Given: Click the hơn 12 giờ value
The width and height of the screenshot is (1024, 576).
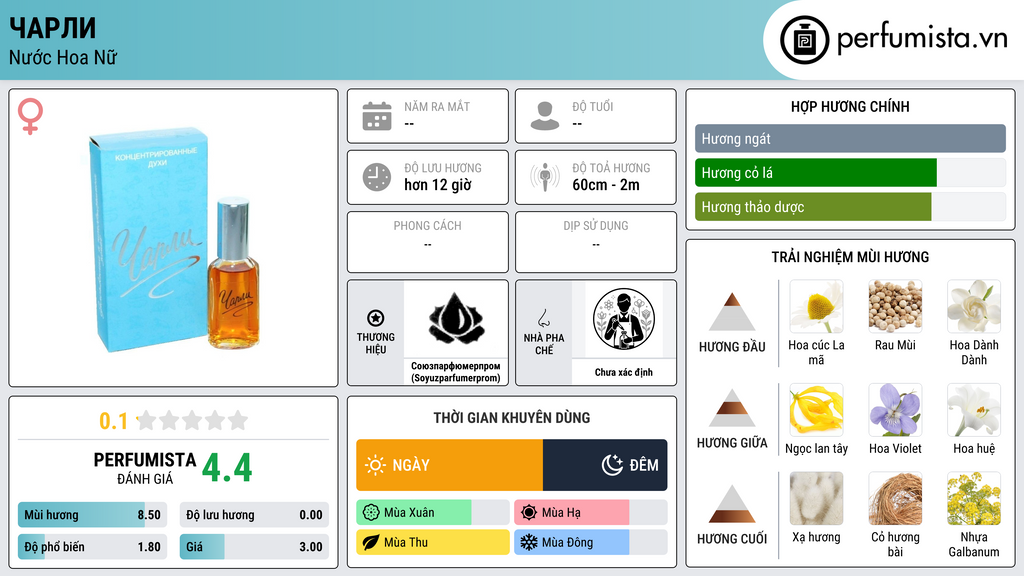Looking at the screenshot, I should 438,185.
